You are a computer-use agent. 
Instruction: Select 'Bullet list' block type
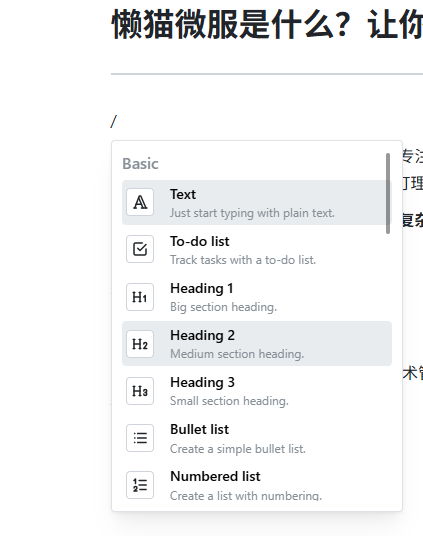click(x=257, y=438)
